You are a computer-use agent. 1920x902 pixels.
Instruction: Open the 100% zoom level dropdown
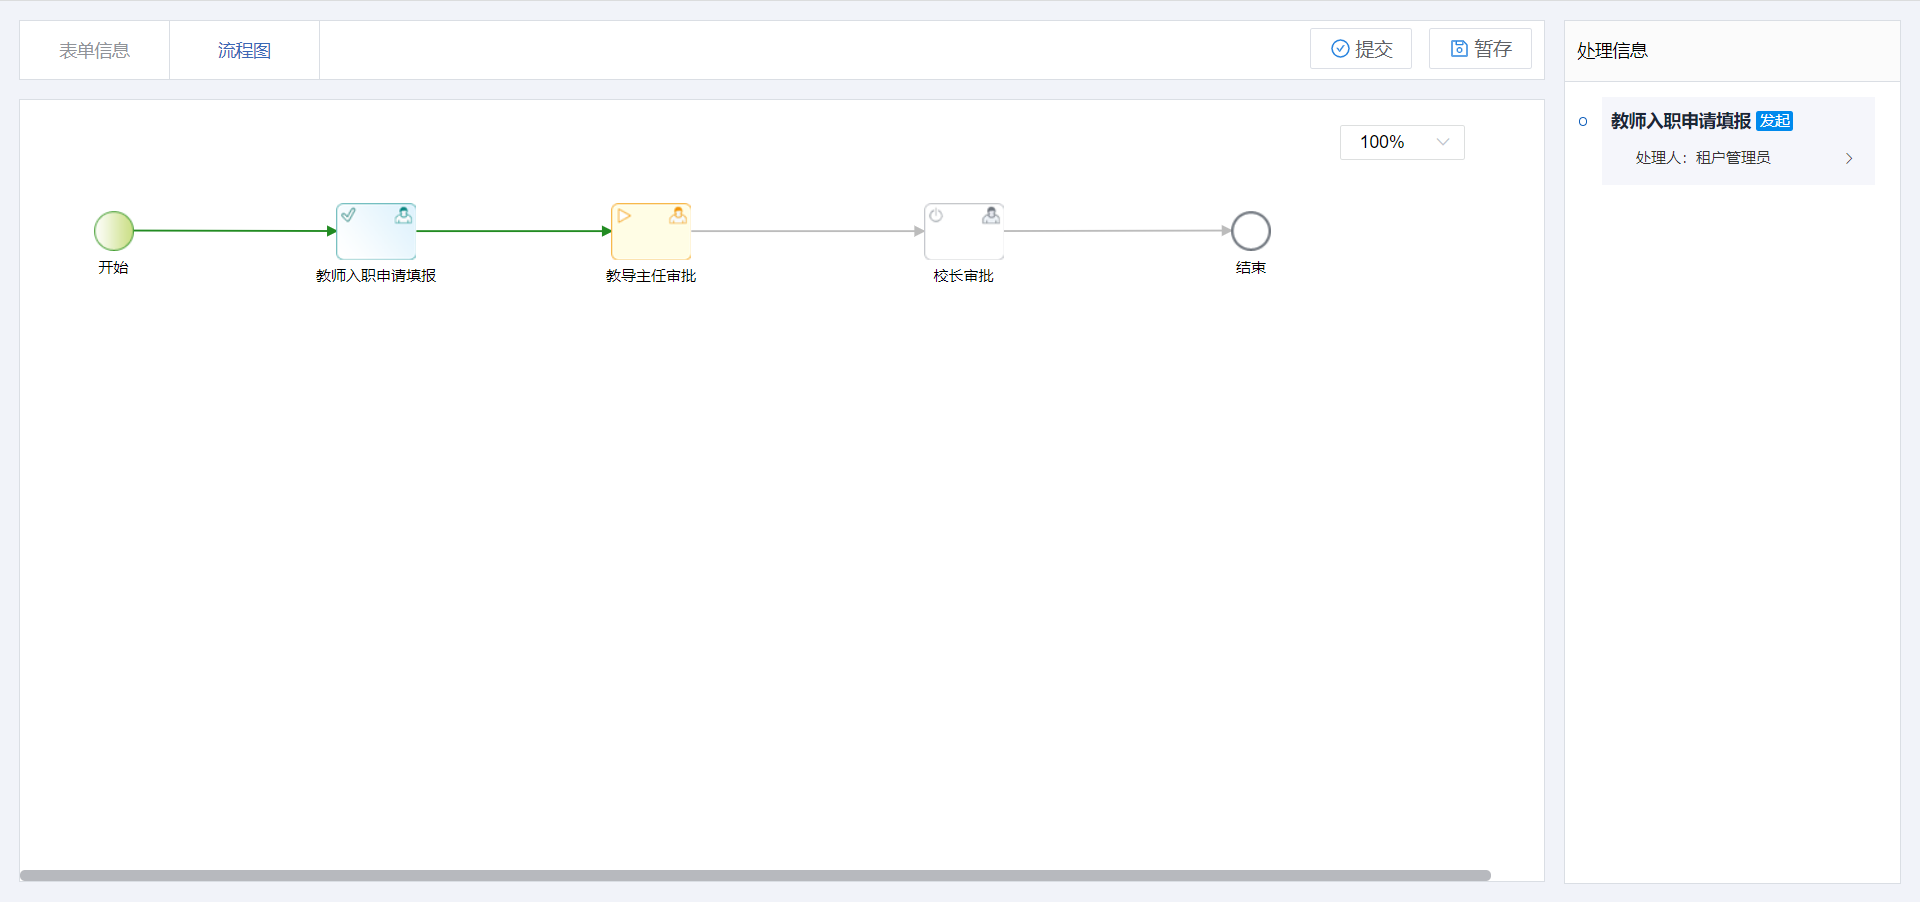1402,142
